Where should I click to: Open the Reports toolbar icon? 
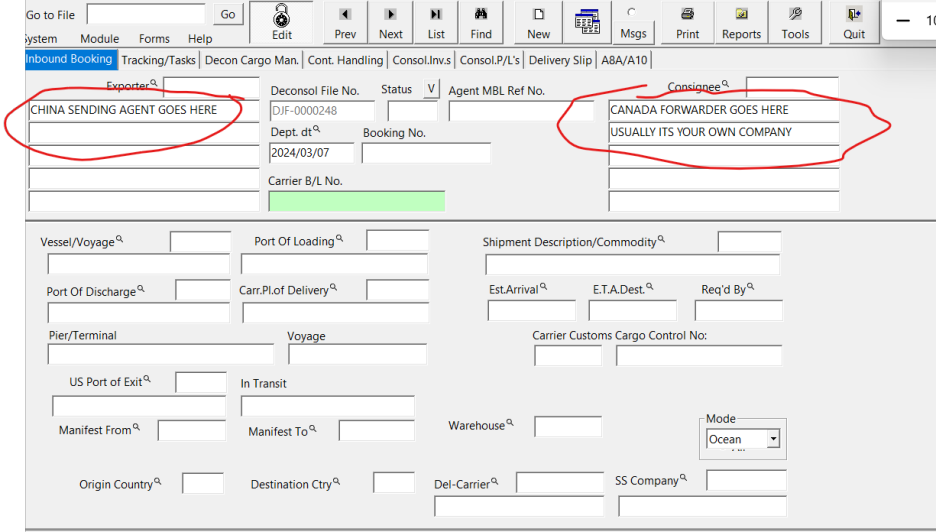[x=741, y=14]
